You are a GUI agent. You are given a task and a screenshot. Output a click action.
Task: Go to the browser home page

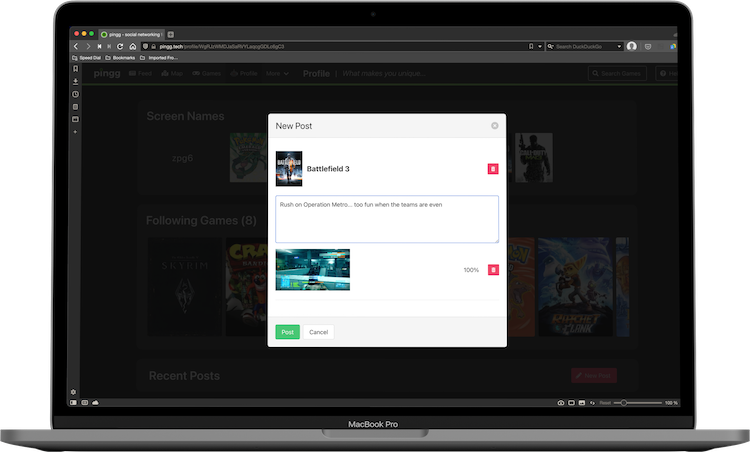(x=133, y=46)
